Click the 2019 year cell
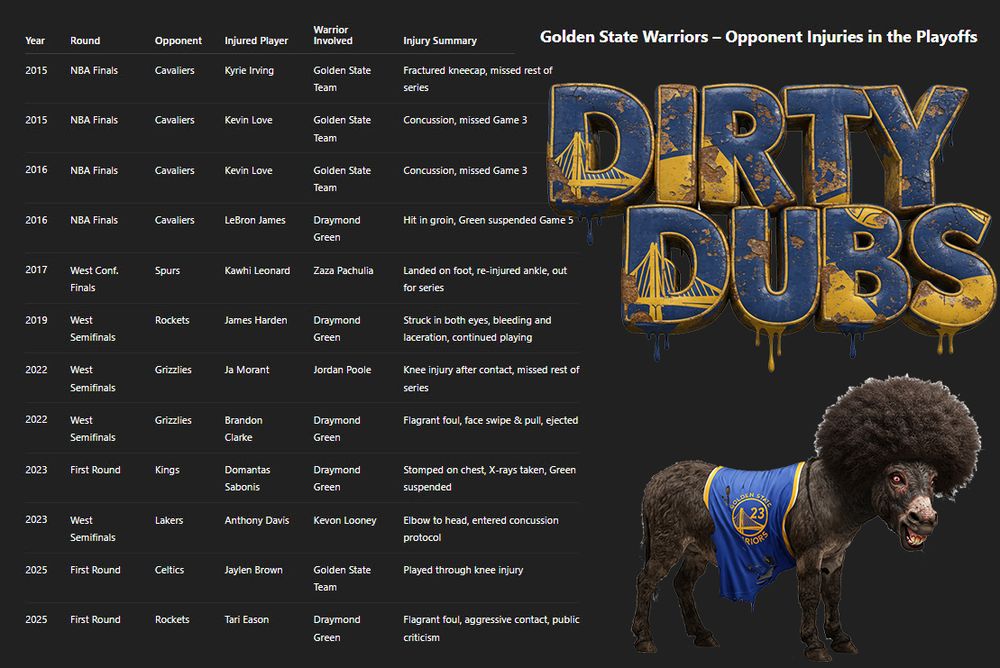 (36, 320)
